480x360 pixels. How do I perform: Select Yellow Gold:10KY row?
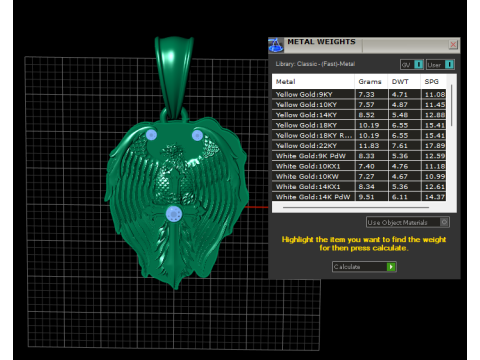(x=359, y=105)
